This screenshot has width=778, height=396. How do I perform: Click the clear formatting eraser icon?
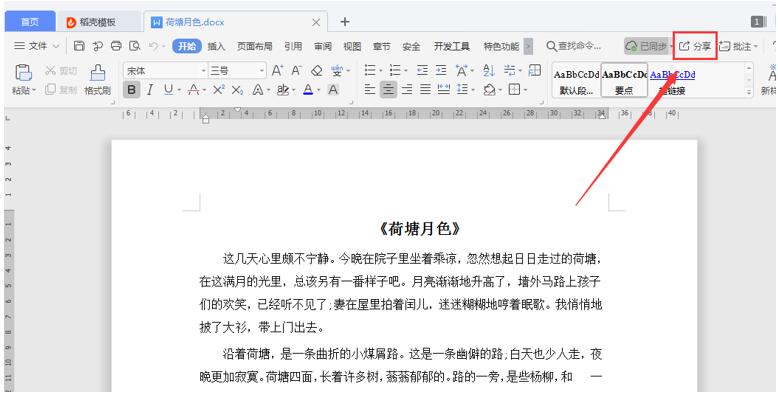point(317,70)
